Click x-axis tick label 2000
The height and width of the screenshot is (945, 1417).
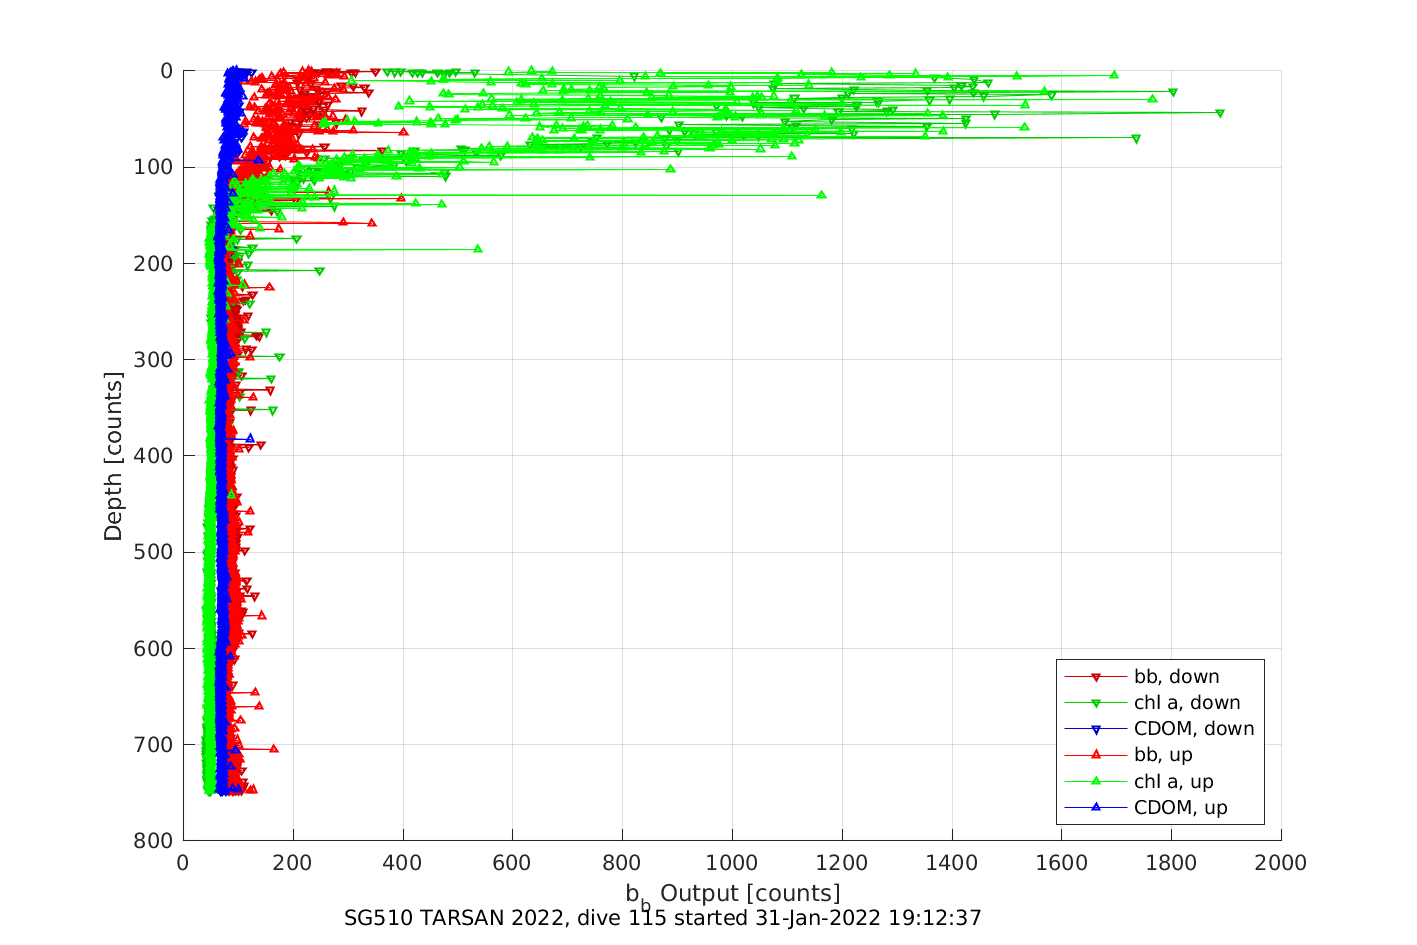pyautogui.click(x=1281, y=862)
